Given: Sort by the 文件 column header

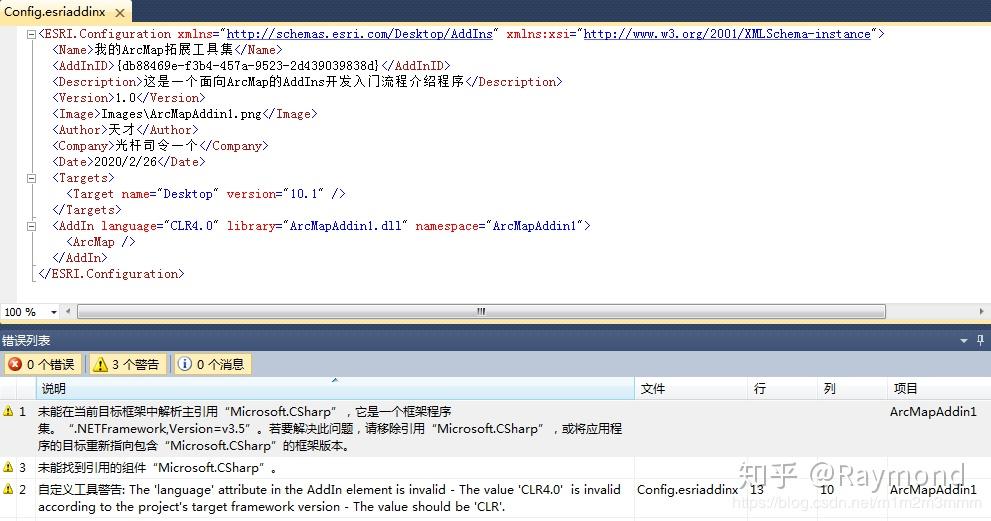Looking at the screenshot, I should tap(691, 389).
